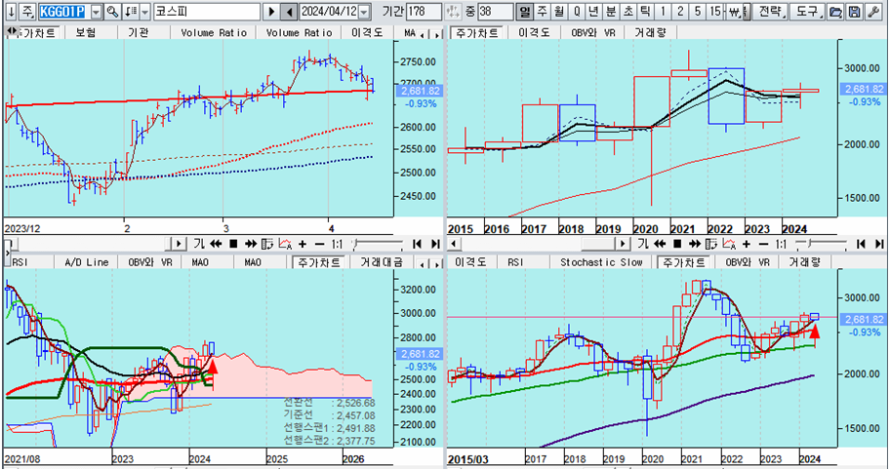Select OBV와 VR tab in top-right chart
This screenshot has height=470, width=890.
pos(593,33)
